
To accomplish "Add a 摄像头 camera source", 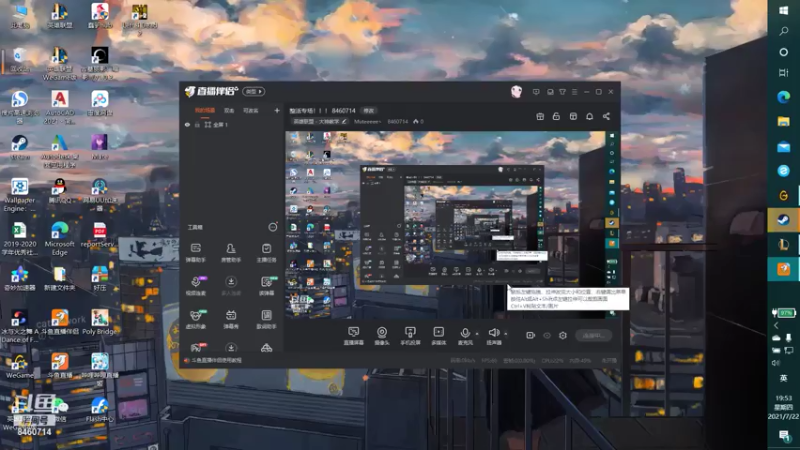I will [x=382, y=336].
